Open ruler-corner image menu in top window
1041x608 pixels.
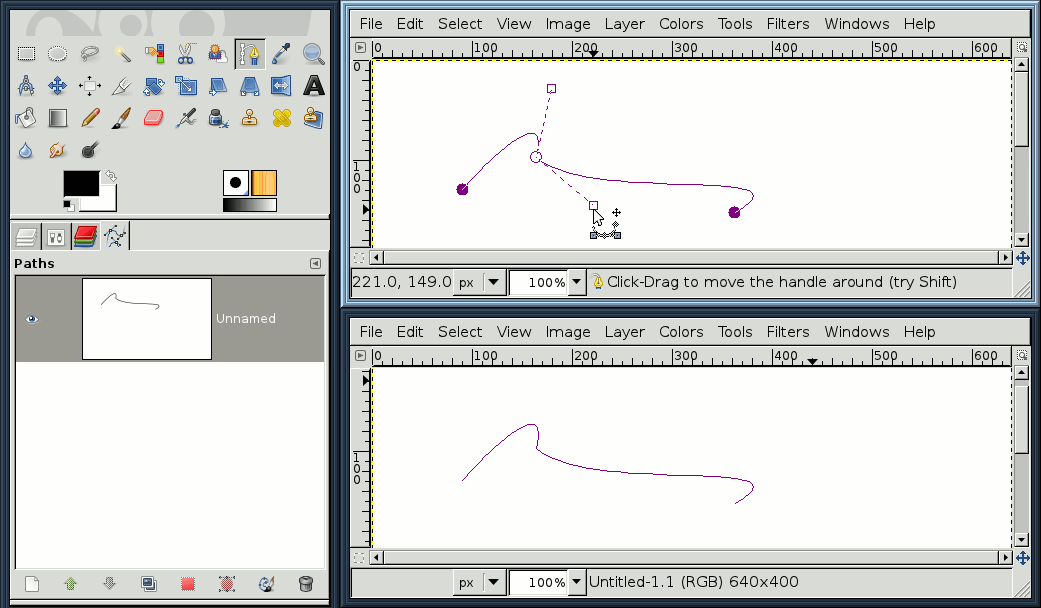360,47
